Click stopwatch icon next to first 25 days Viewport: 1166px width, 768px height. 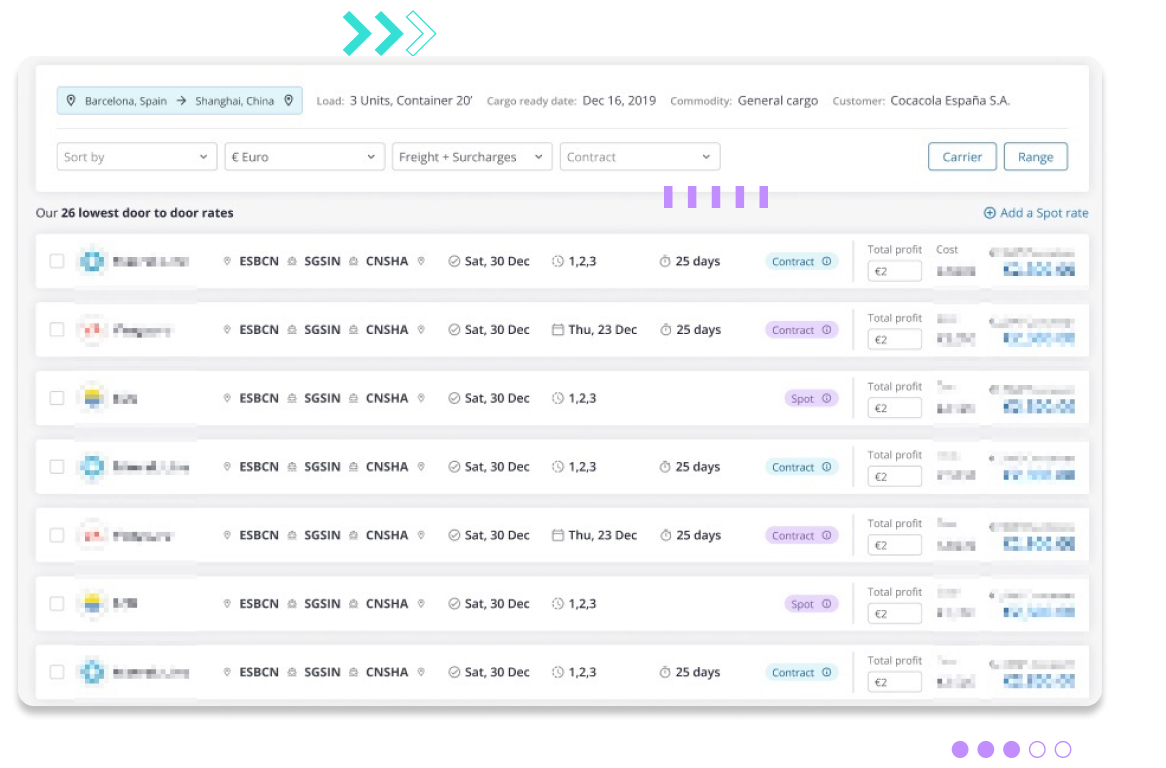click(665, 262)
